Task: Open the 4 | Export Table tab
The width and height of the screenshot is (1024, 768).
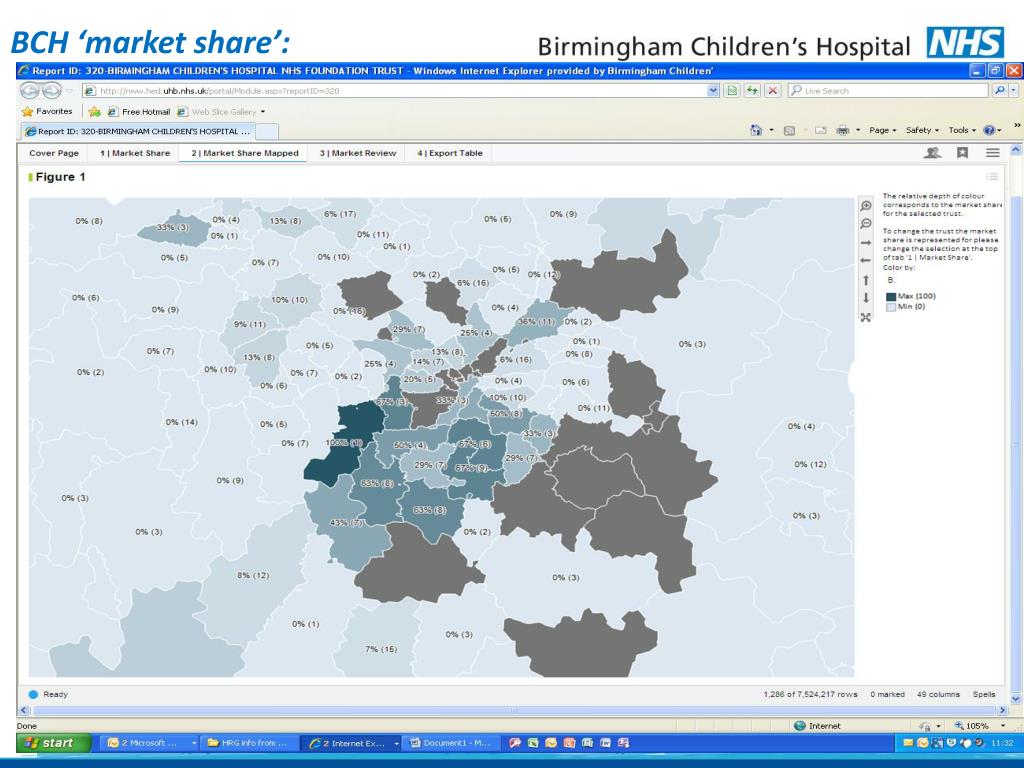Action: pos(450,153)
